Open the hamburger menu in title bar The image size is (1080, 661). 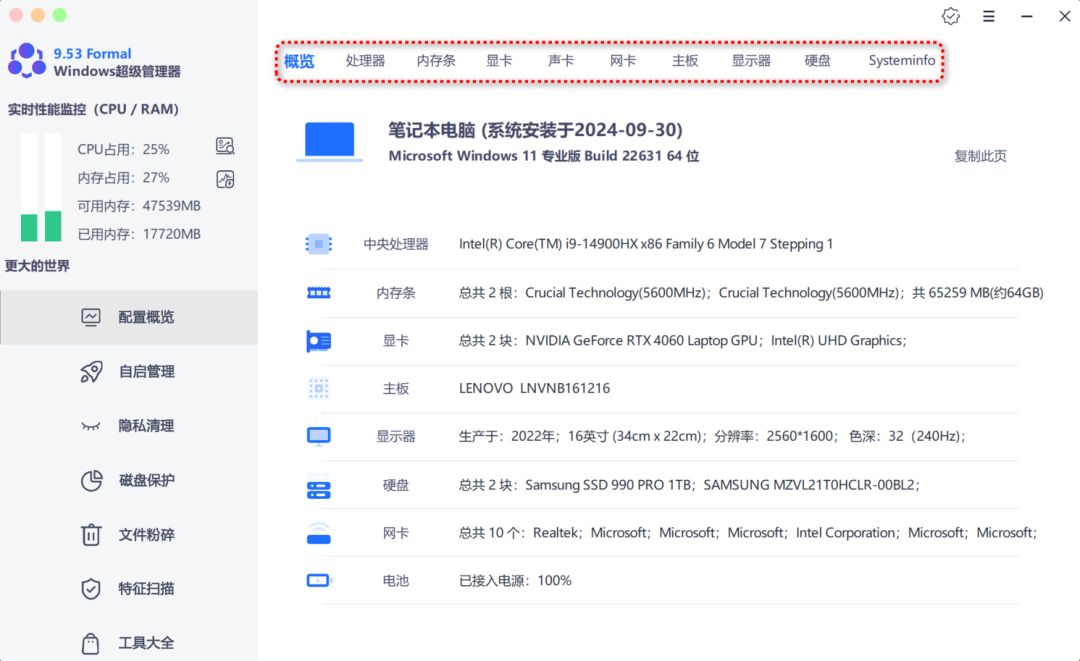point(988,16)
